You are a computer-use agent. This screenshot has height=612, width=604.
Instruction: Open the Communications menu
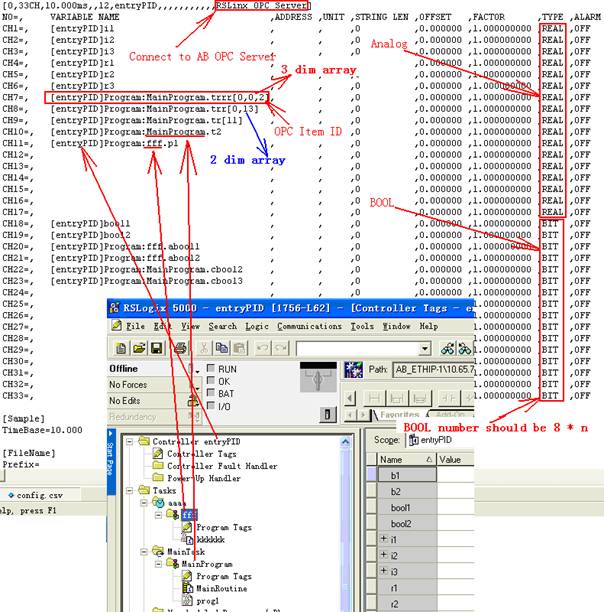(309, 326)
